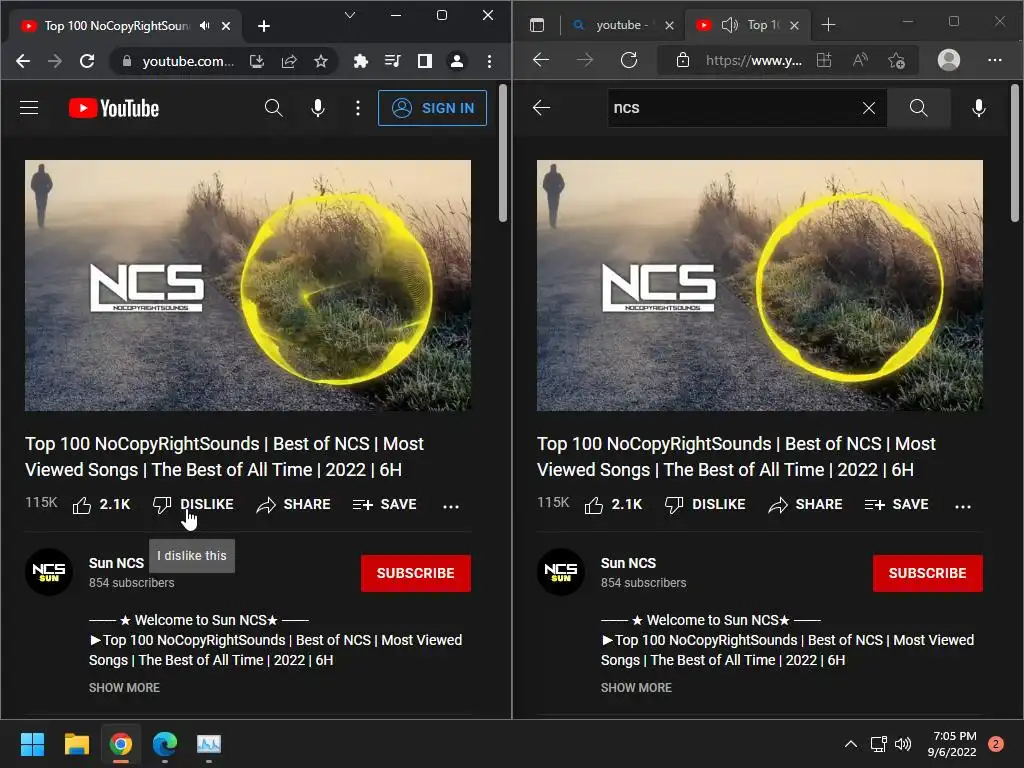
Task: Add page to favorites in Edge
Action: tap(897, 61)
